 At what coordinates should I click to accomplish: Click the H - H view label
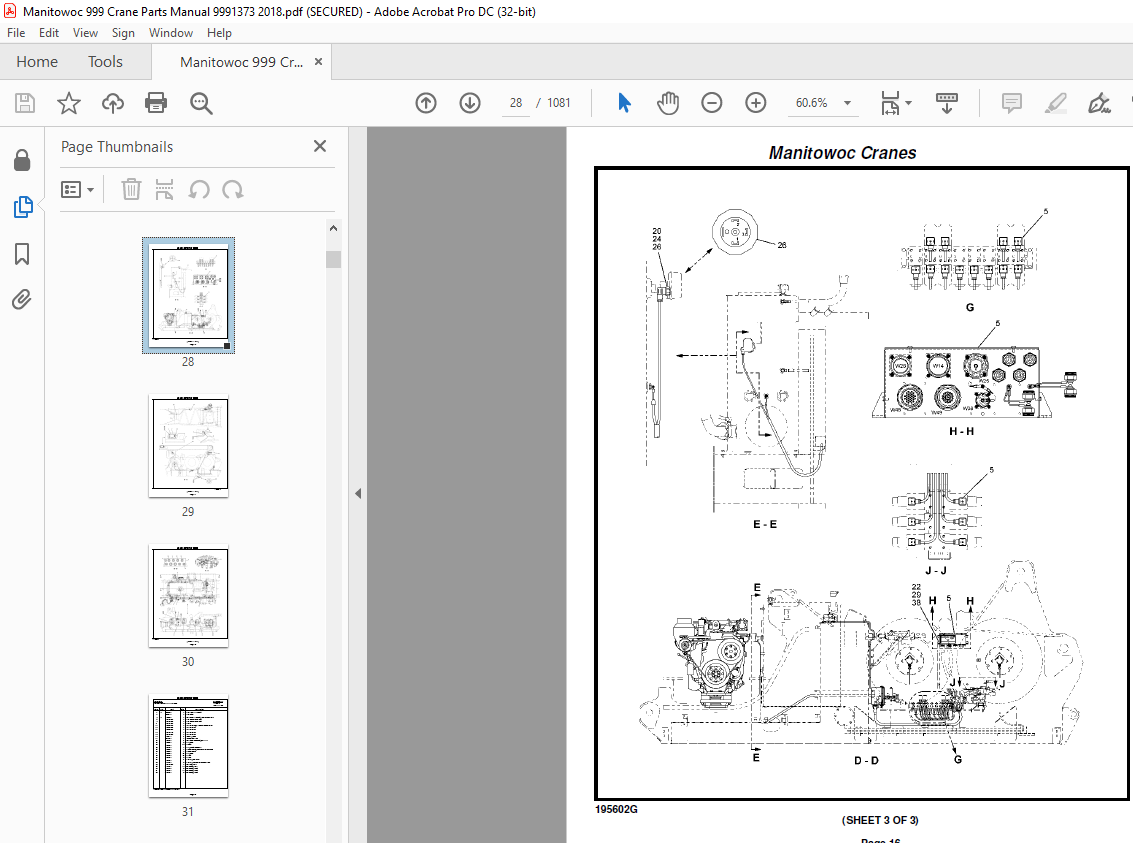(962, 431)
